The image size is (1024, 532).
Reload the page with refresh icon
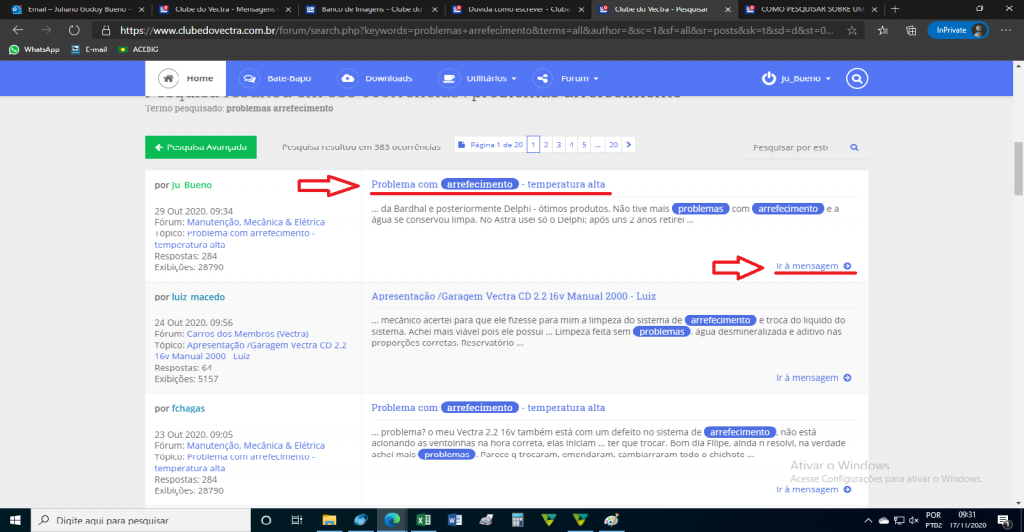(x=74, y=30)
